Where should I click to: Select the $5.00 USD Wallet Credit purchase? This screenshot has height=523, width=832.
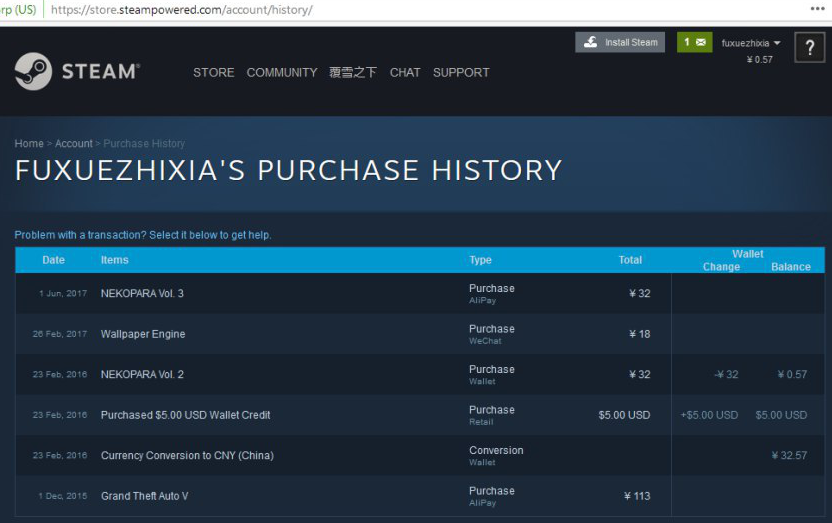[185, 415]
